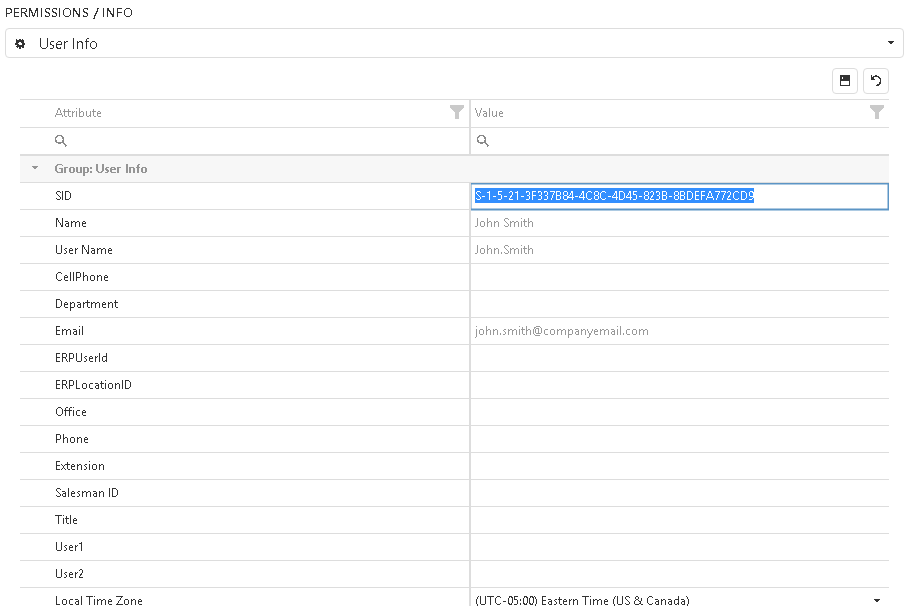Collapse the Group: User Info section
Screen dimensions: 909x606
click(35, 168)
